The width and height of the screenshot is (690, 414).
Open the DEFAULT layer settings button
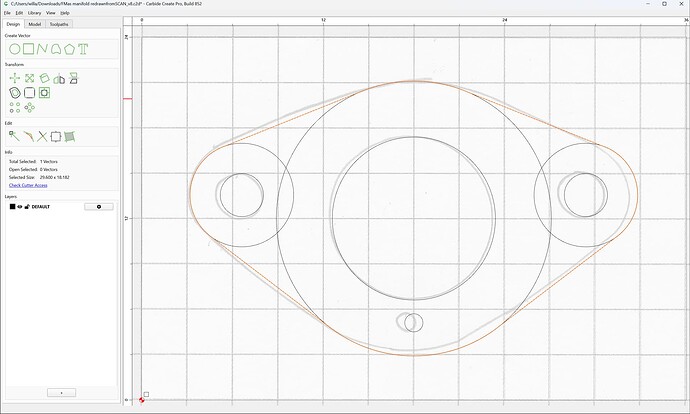99,207
